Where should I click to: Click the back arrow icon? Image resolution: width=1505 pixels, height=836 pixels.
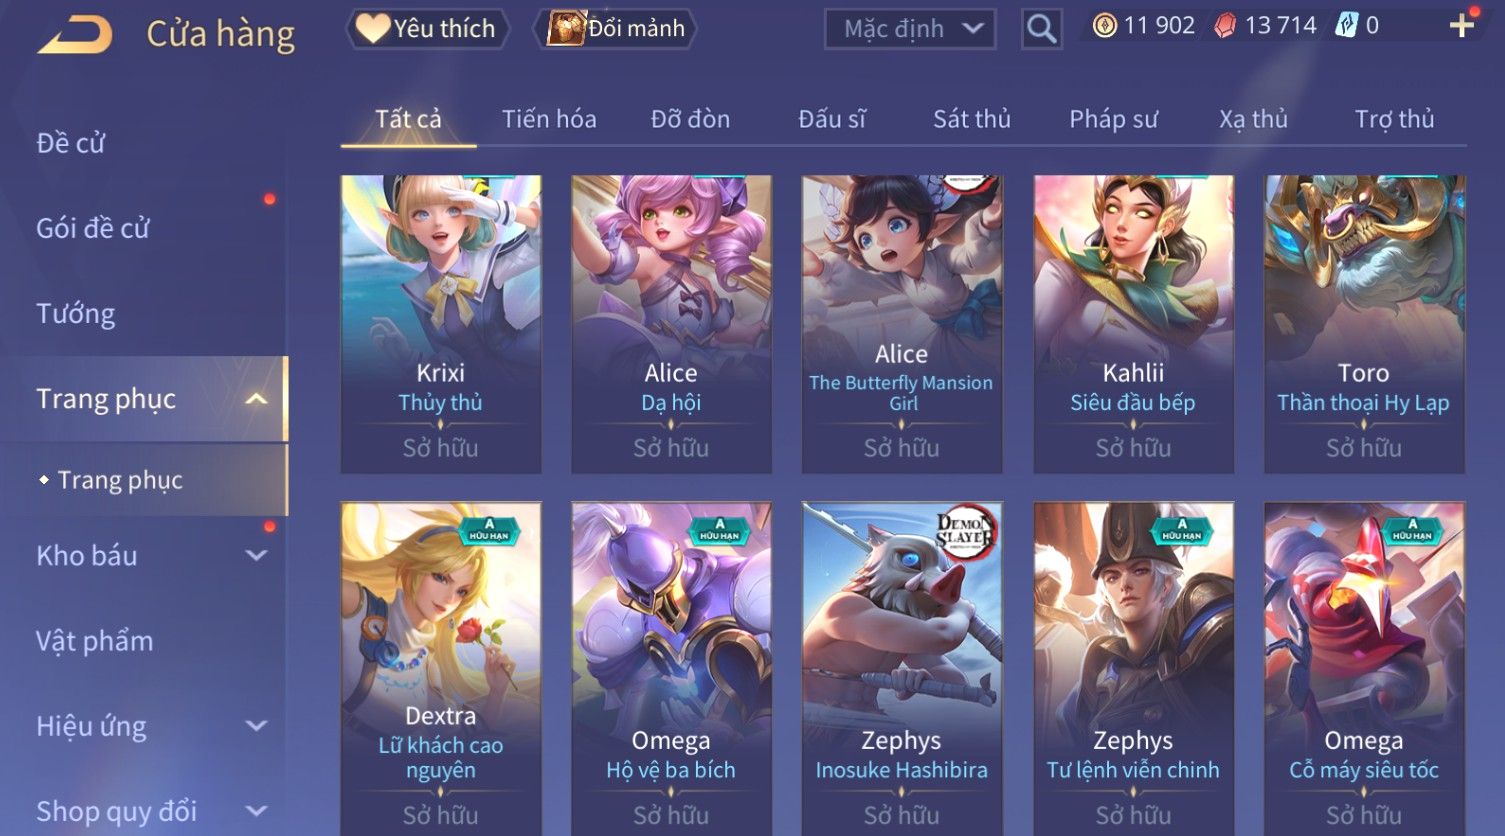point(75,34)
